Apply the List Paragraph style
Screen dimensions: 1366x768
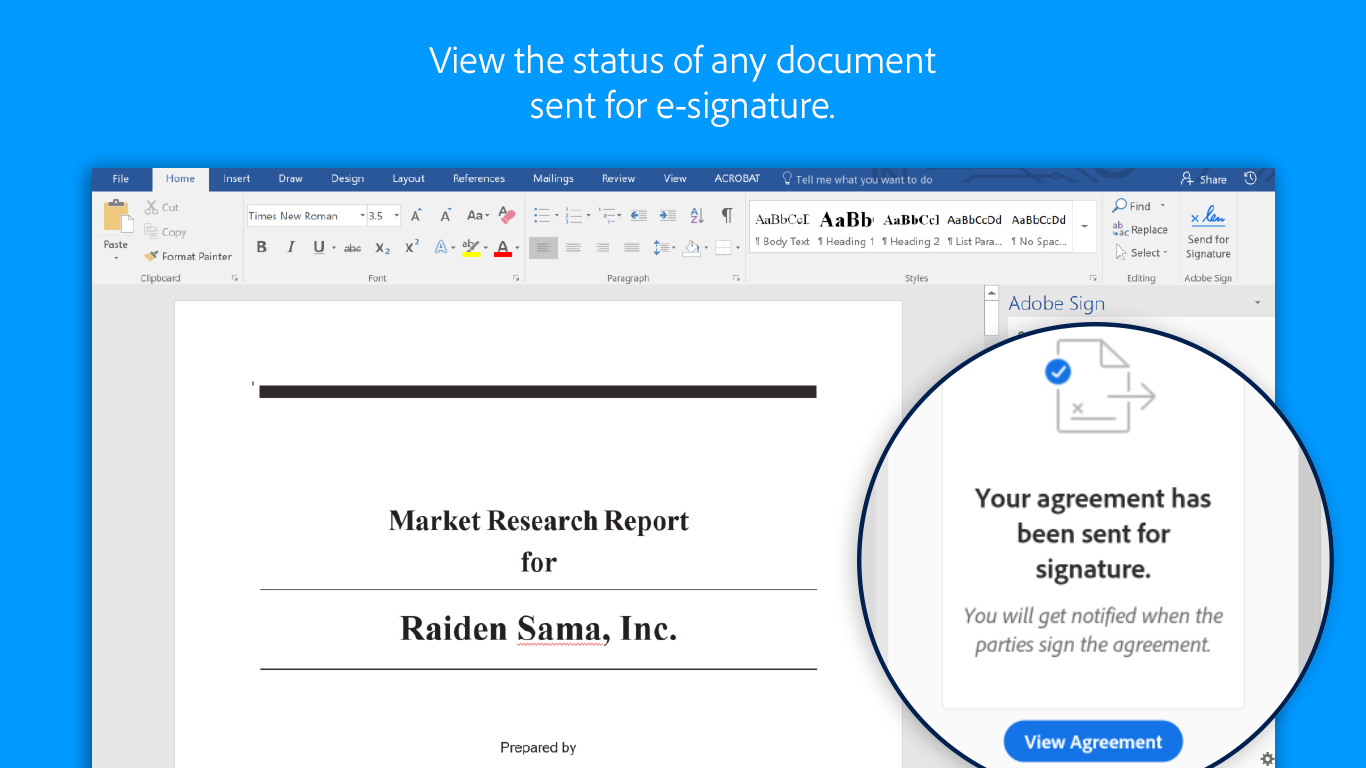(975, 228)
